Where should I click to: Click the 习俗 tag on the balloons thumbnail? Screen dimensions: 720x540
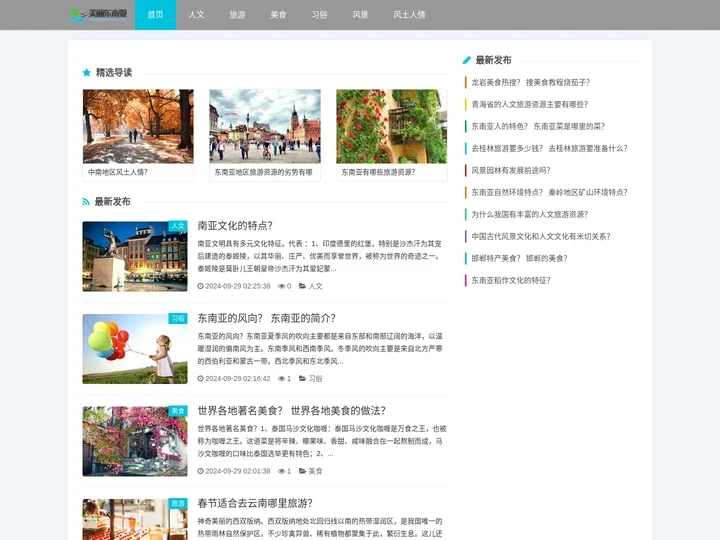coord(178,319)
